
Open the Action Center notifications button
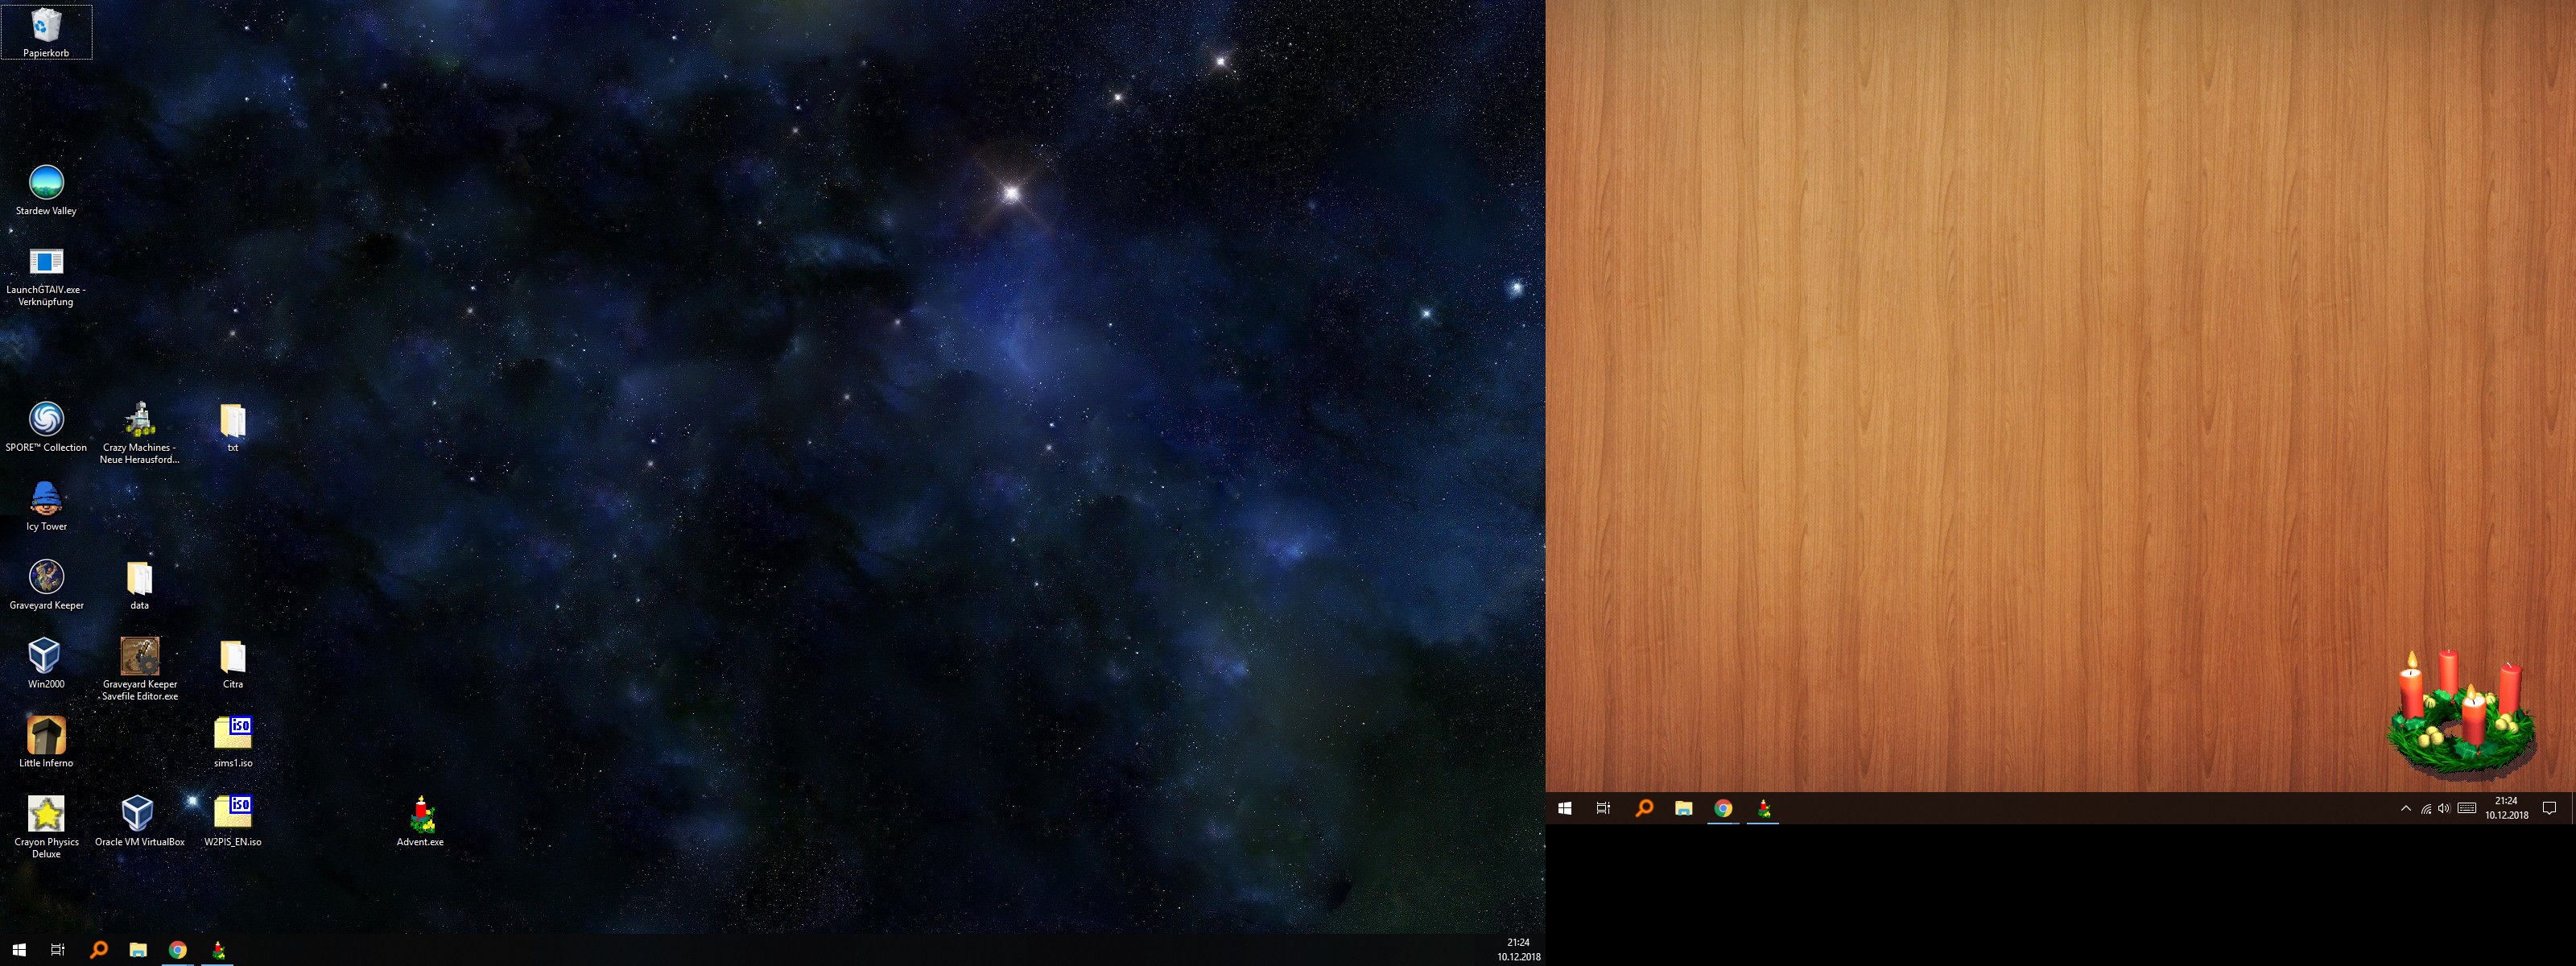(x=2549, y=809)
